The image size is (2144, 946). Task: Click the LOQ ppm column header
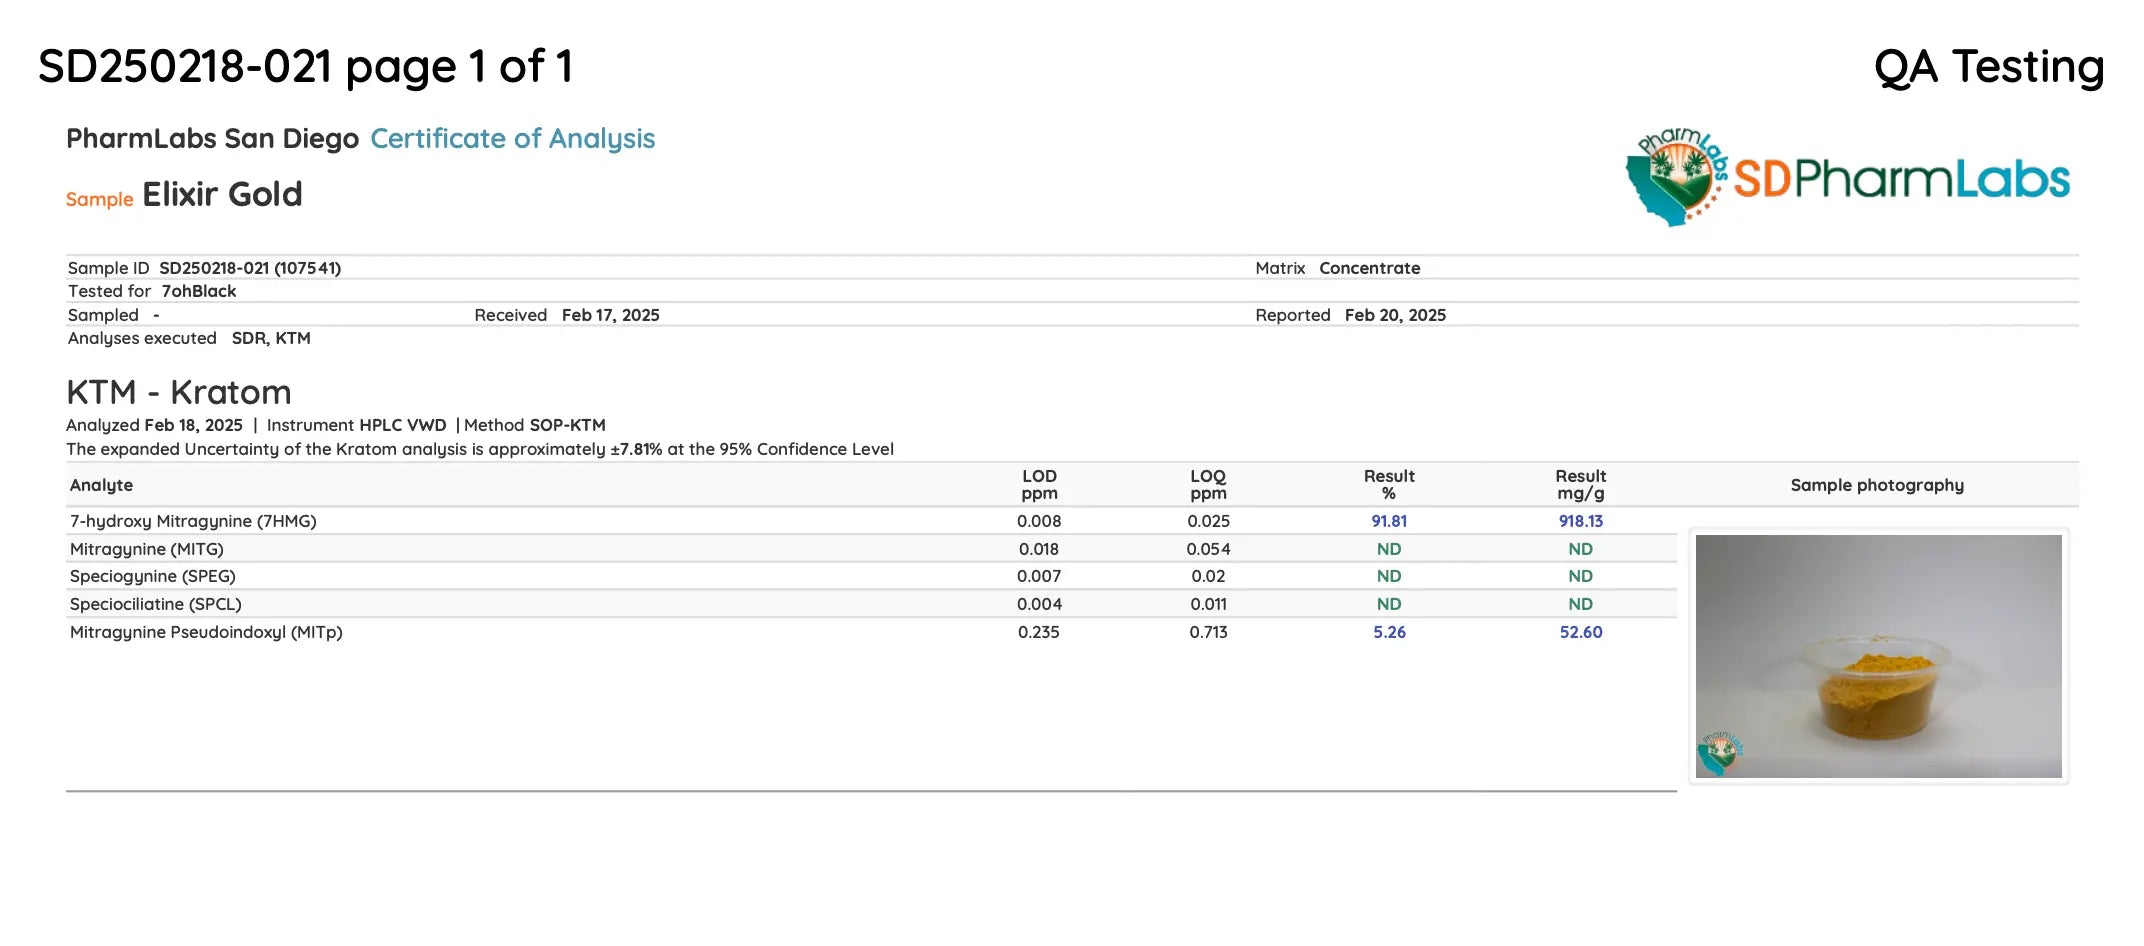point(1208,484)
